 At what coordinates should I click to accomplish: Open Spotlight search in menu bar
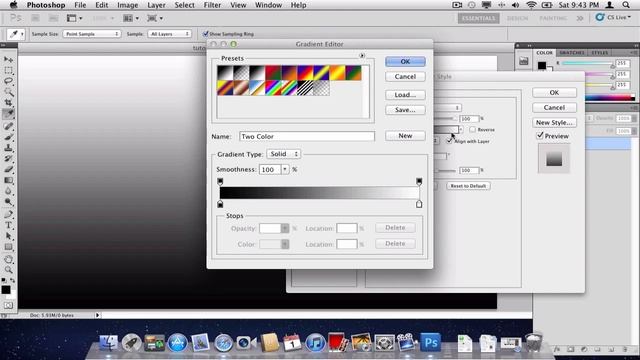[x=626, y=5]
